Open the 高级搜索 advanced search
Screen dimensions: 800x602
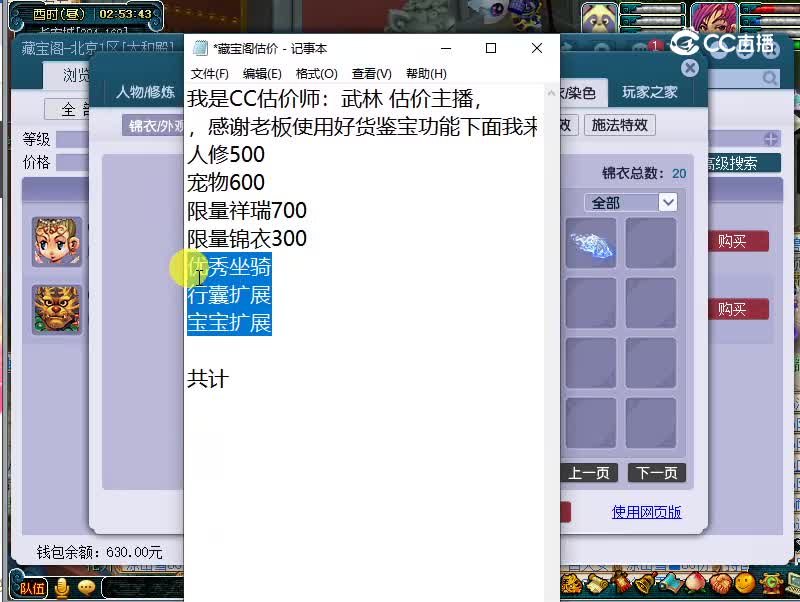pyautogui.click(x=743, y=163)
